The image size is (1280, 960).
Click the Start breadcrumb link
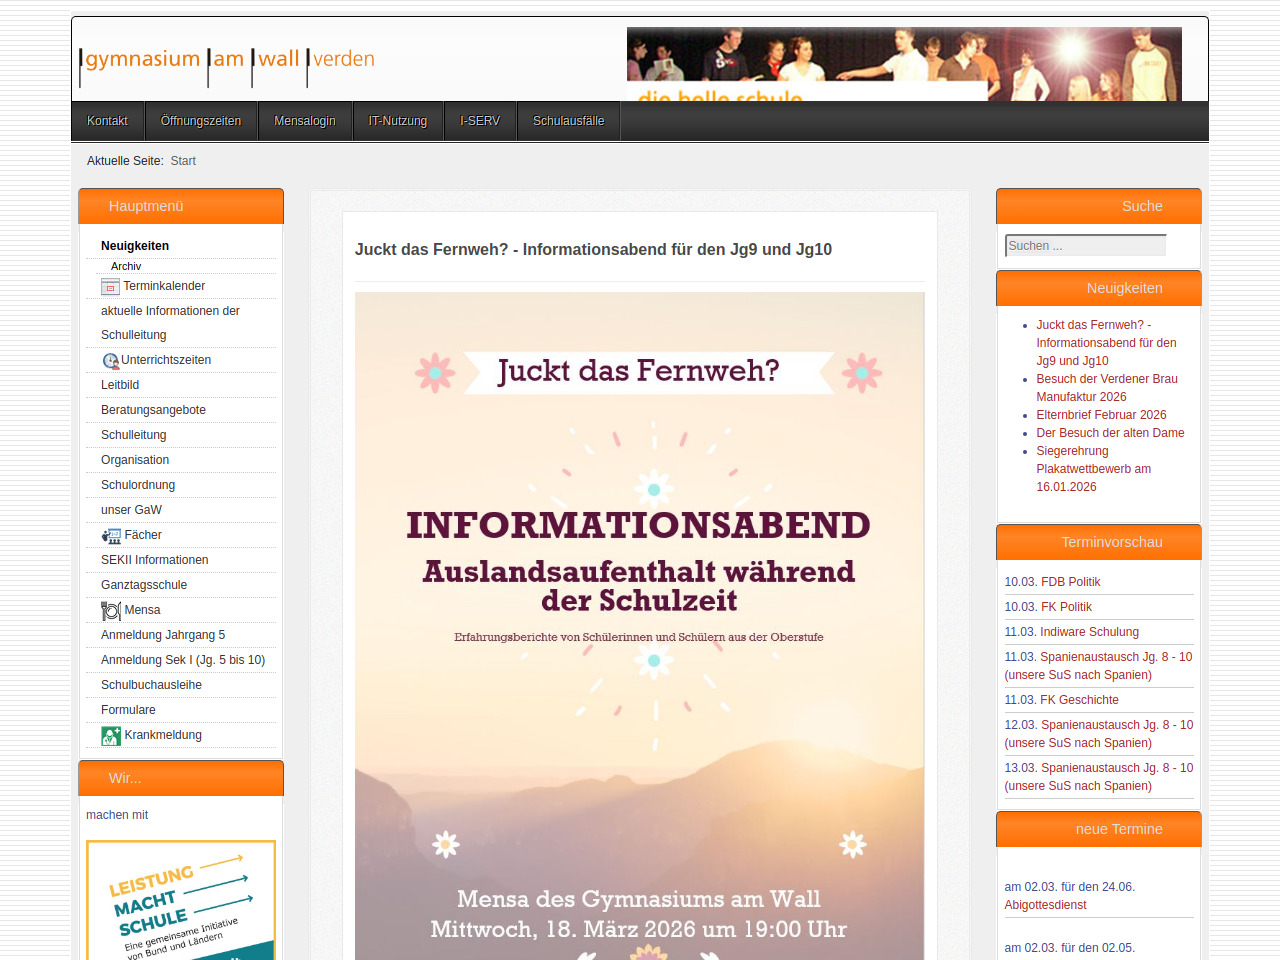click(x=183, y=161)
